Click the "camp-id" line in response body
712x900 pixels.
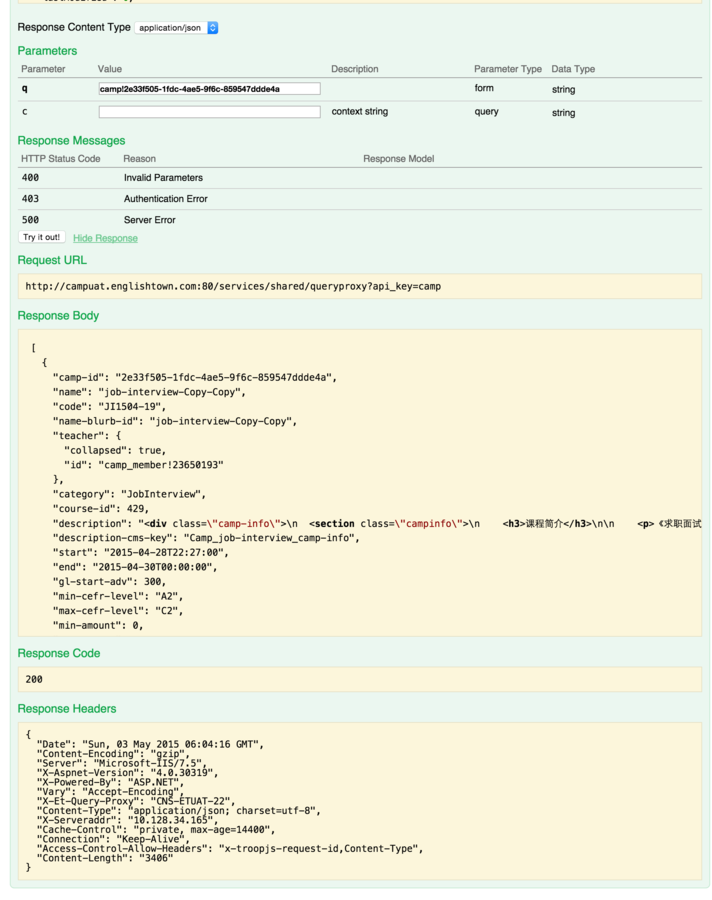pyautogui.click(x=195, y=378)
